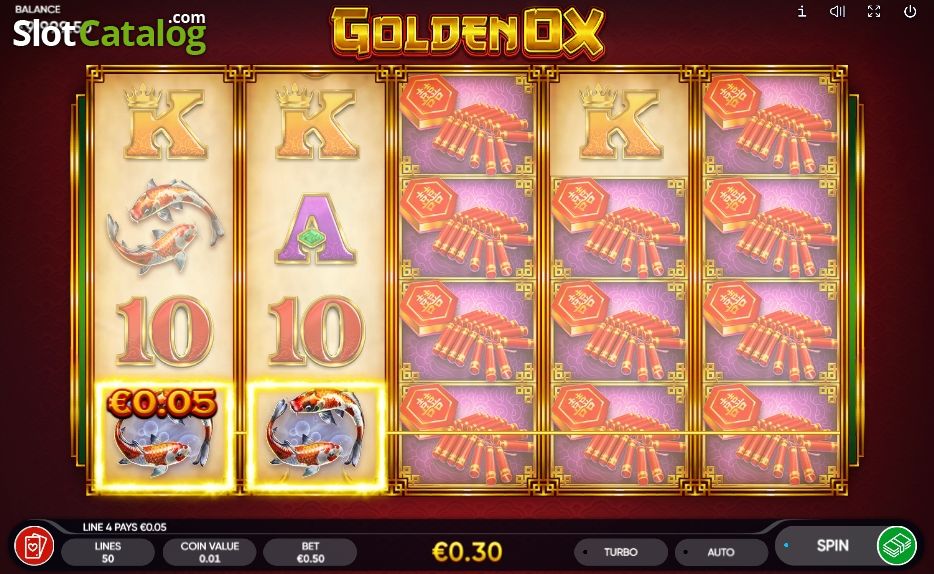Mute the game sound
934x574 pixels.
(x=837, y=11)
